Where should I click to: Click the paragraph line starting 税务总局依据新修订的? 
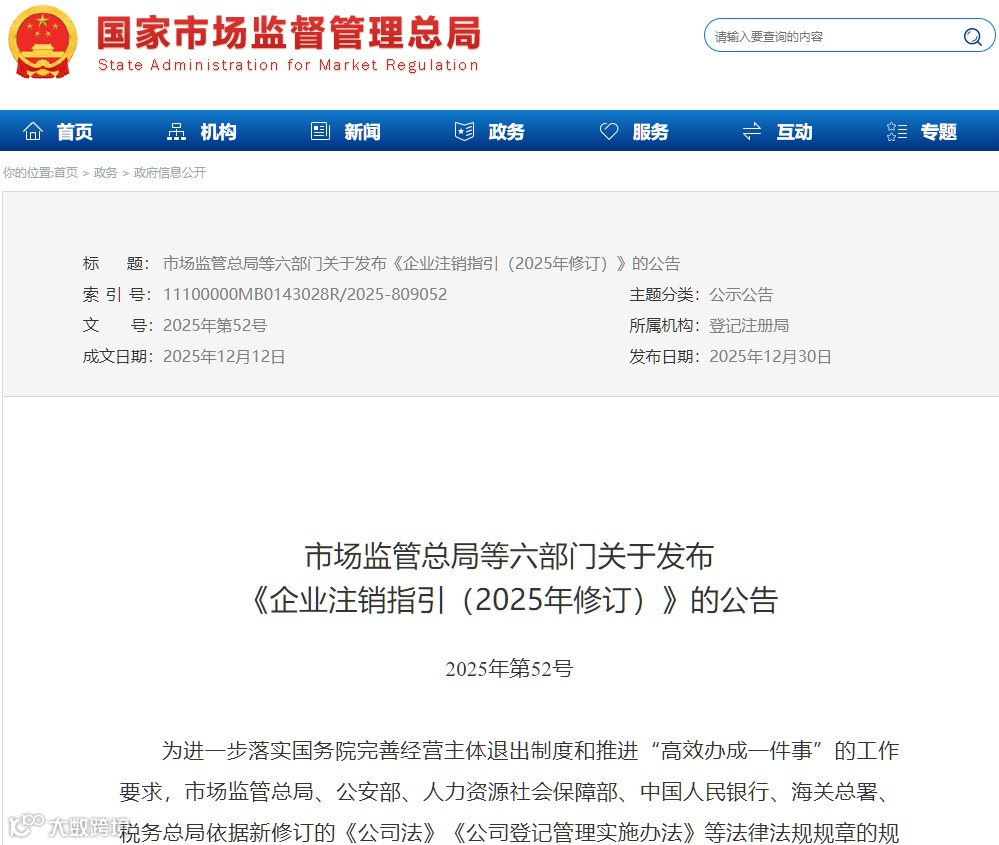pos(509,833)
